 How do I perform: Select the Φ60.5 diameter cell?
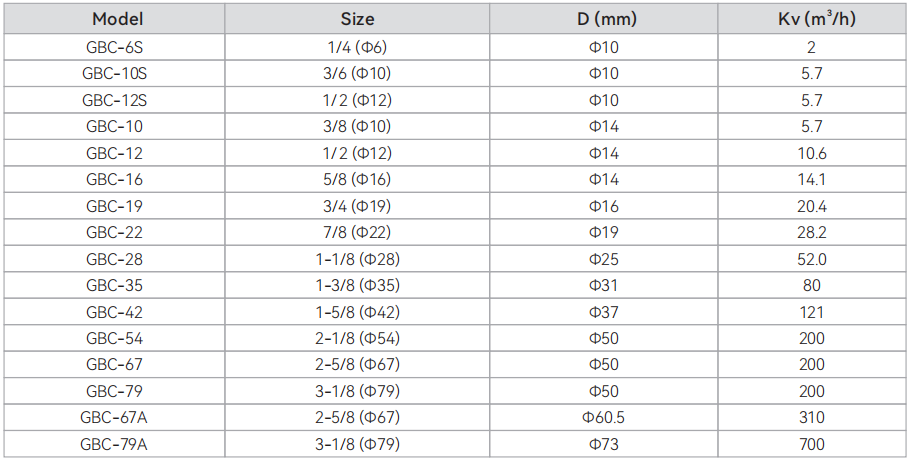point(604,417)
